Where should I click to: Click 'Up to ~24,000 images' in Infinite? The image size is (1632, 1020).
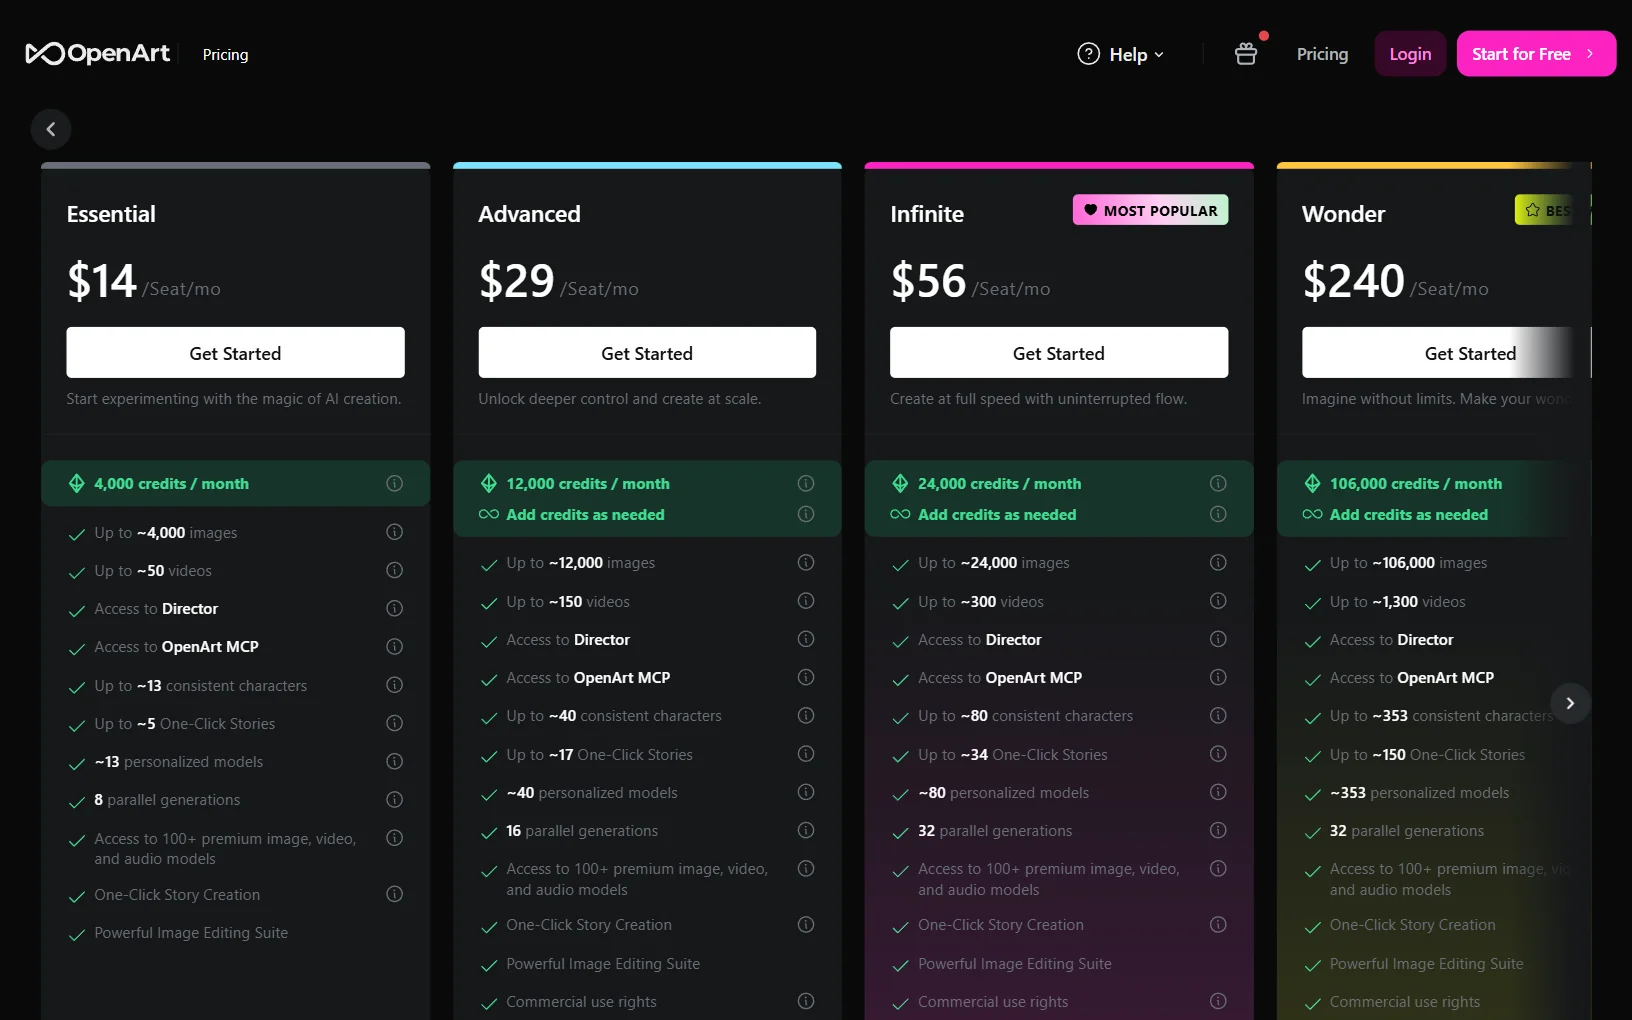click(994, 563)
